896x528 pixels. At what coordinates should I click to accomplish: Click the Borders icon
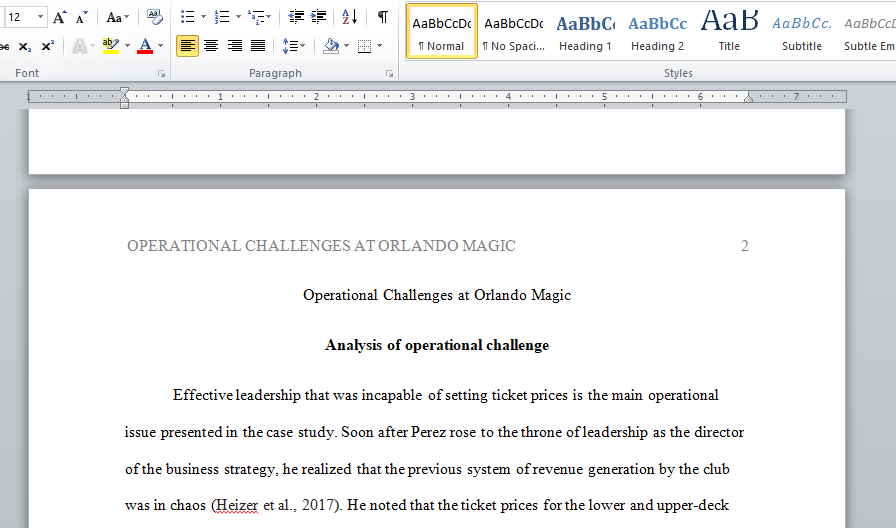click(x=365, y=46)
